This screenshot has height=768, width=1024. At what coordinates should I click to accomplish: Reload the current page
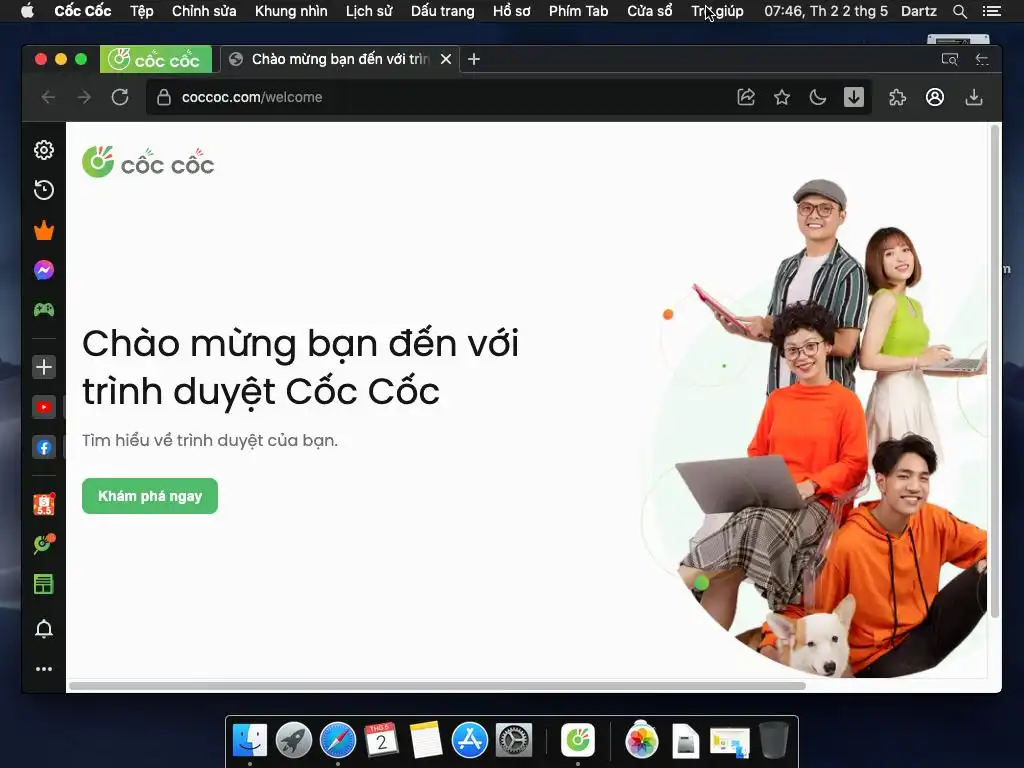[120, 97]
